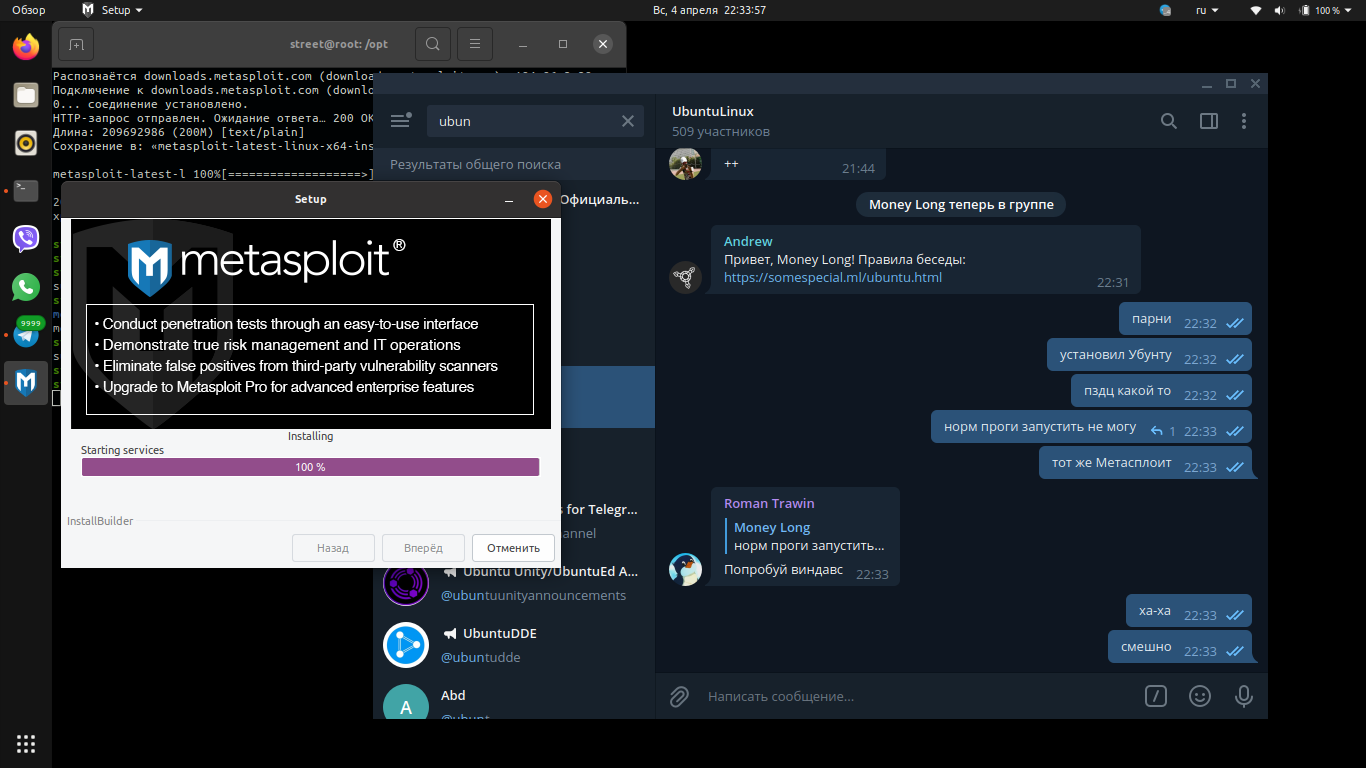Click the Metasploit installing progress bar
This screenshot has width=1366, height=768.
pyautogui.click(x=310, y=467)
